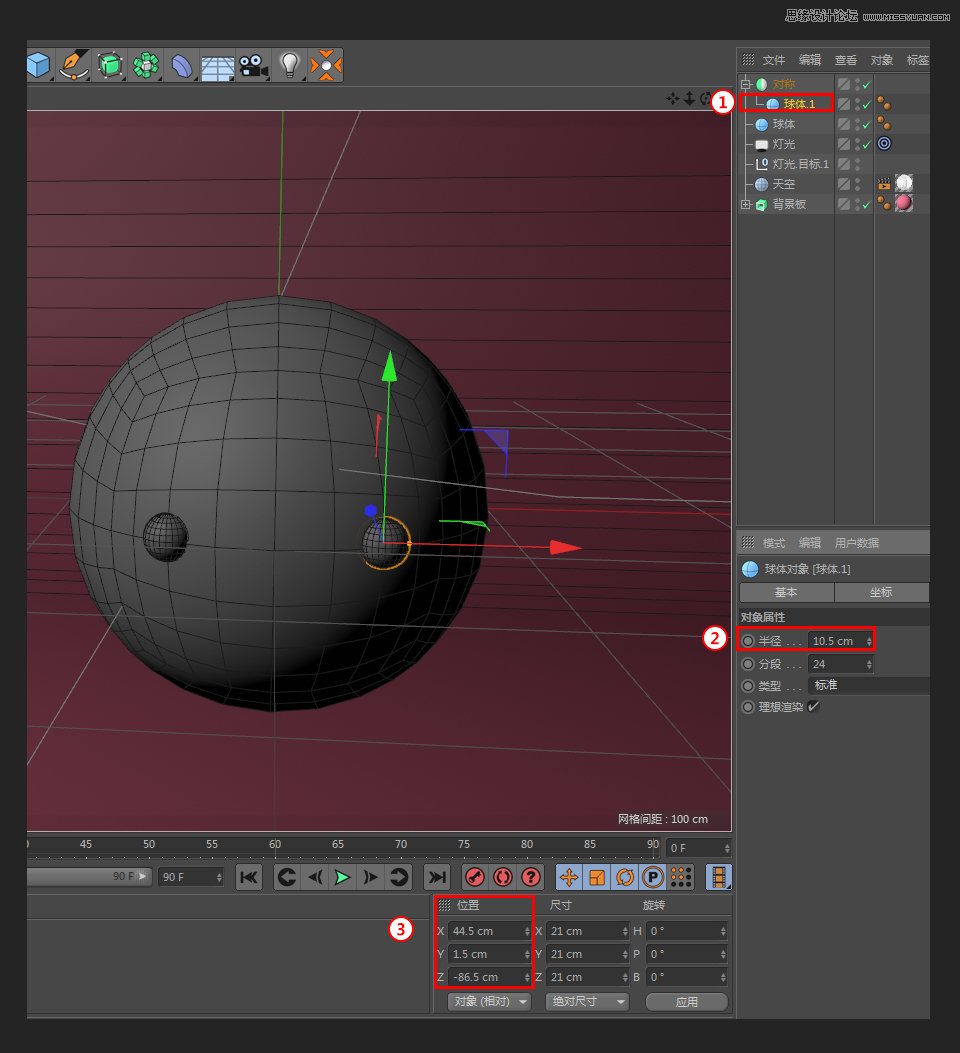Viewport: 960px width, 1053px height.
Task: Click the Move tool icon below the timeline
Action: click(x=568, y=877)
